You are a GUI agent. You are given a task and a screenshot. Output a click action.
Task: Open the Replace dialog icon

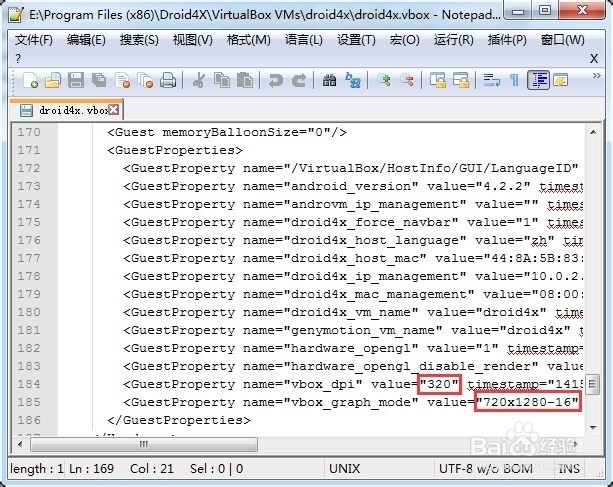pyautogui.click(x=353, y=81)
